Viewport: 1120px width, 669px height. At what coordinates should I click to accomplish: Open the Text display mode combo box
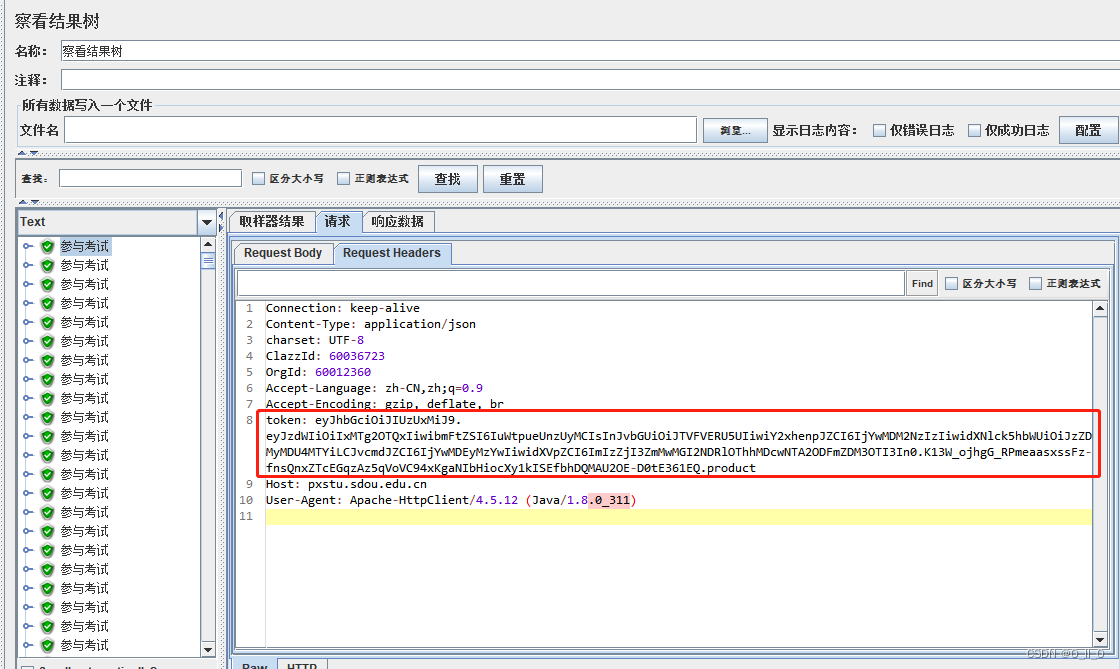110,221
